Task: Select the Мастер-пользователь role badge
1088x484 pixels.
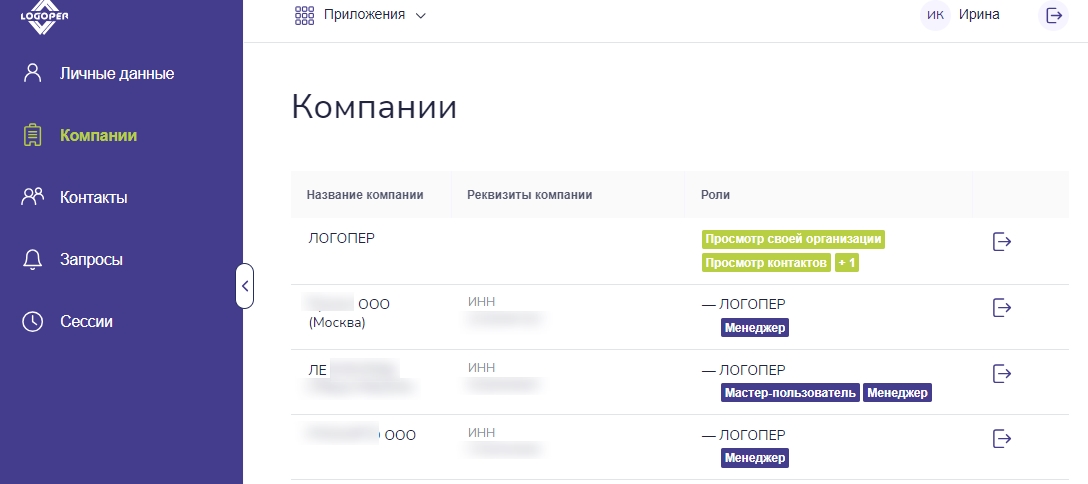Action: tap(790, 393)
